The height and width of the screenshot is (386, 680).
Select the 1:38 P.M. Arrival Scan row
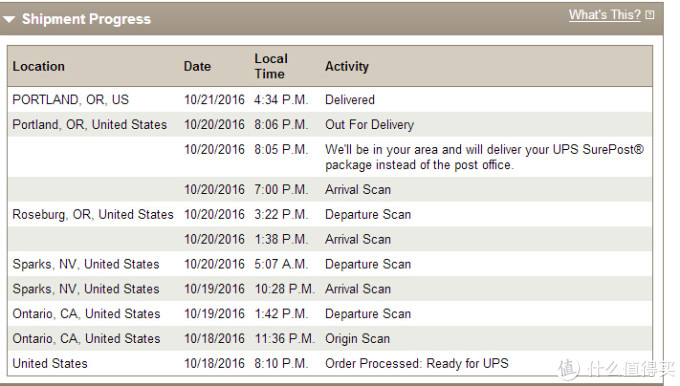pos(330,239)
